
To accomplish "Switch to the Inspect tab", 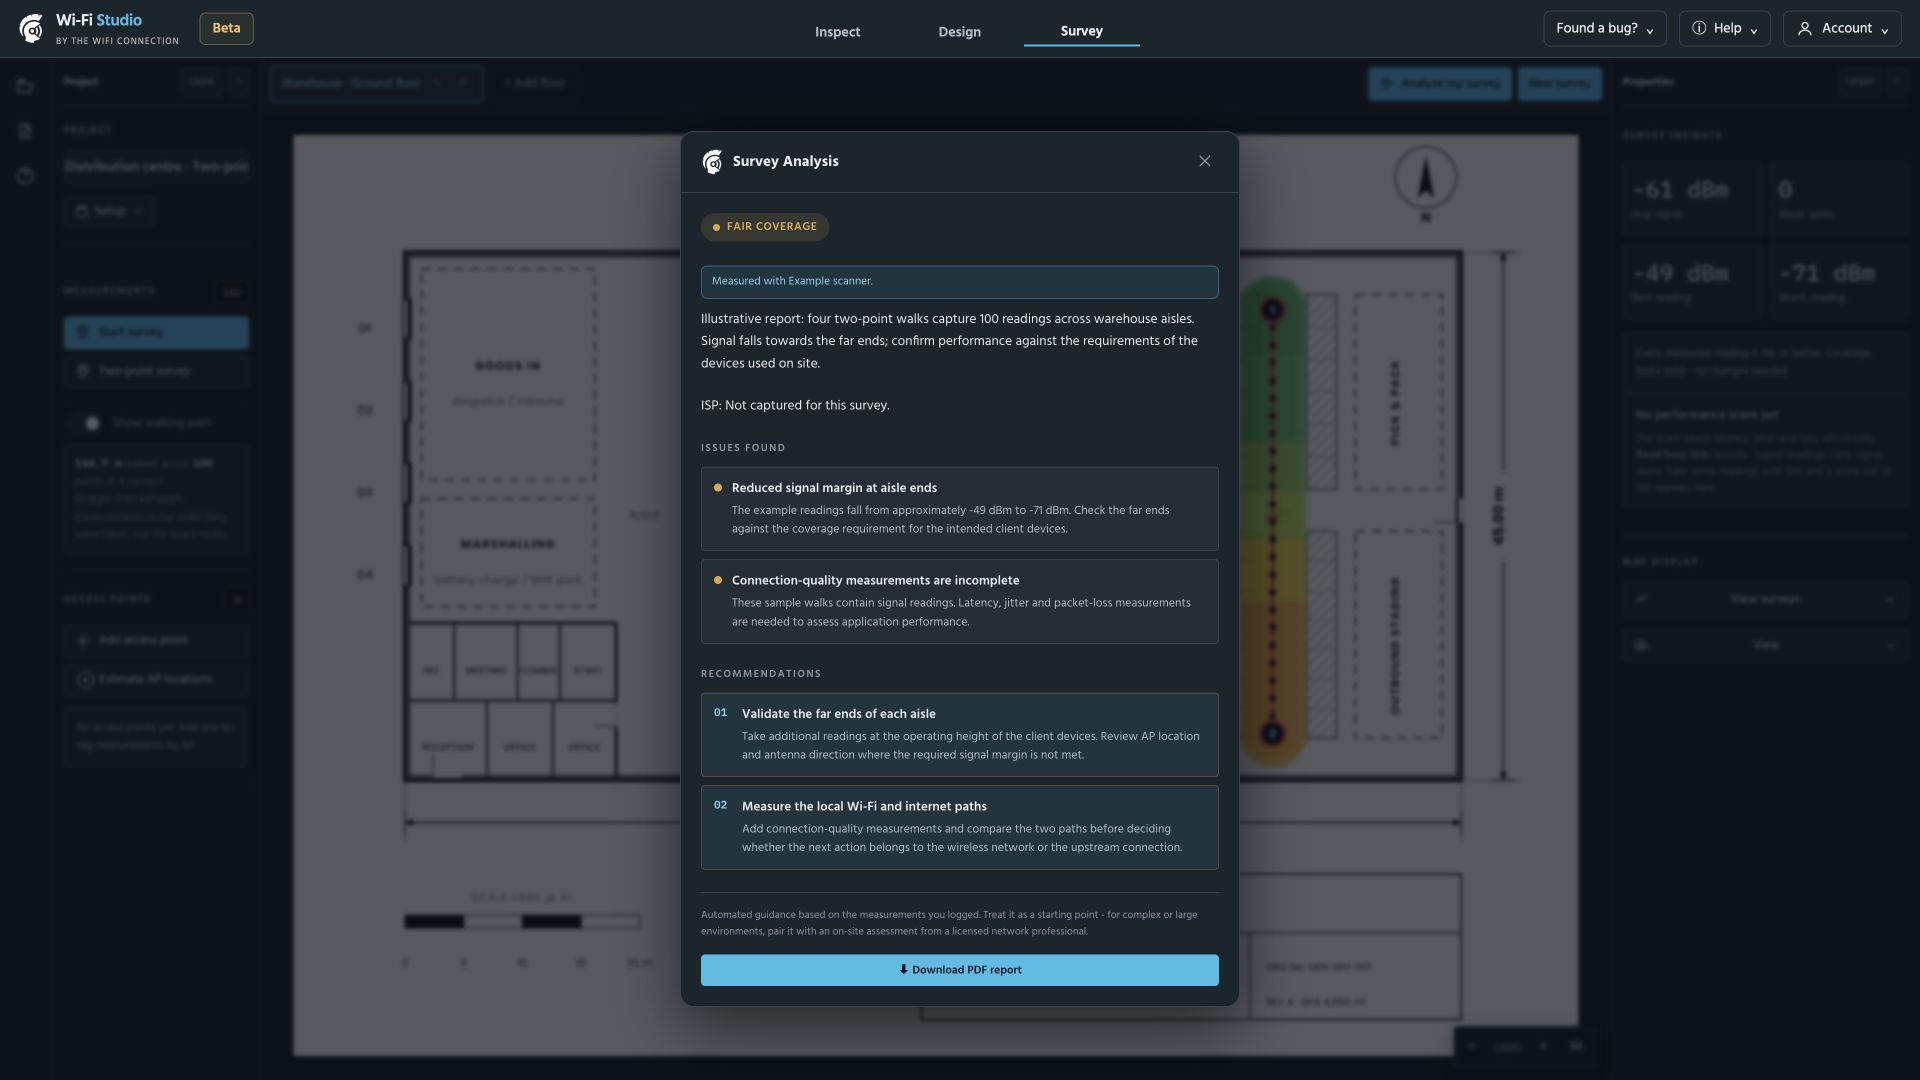I will tap(837, 32).
